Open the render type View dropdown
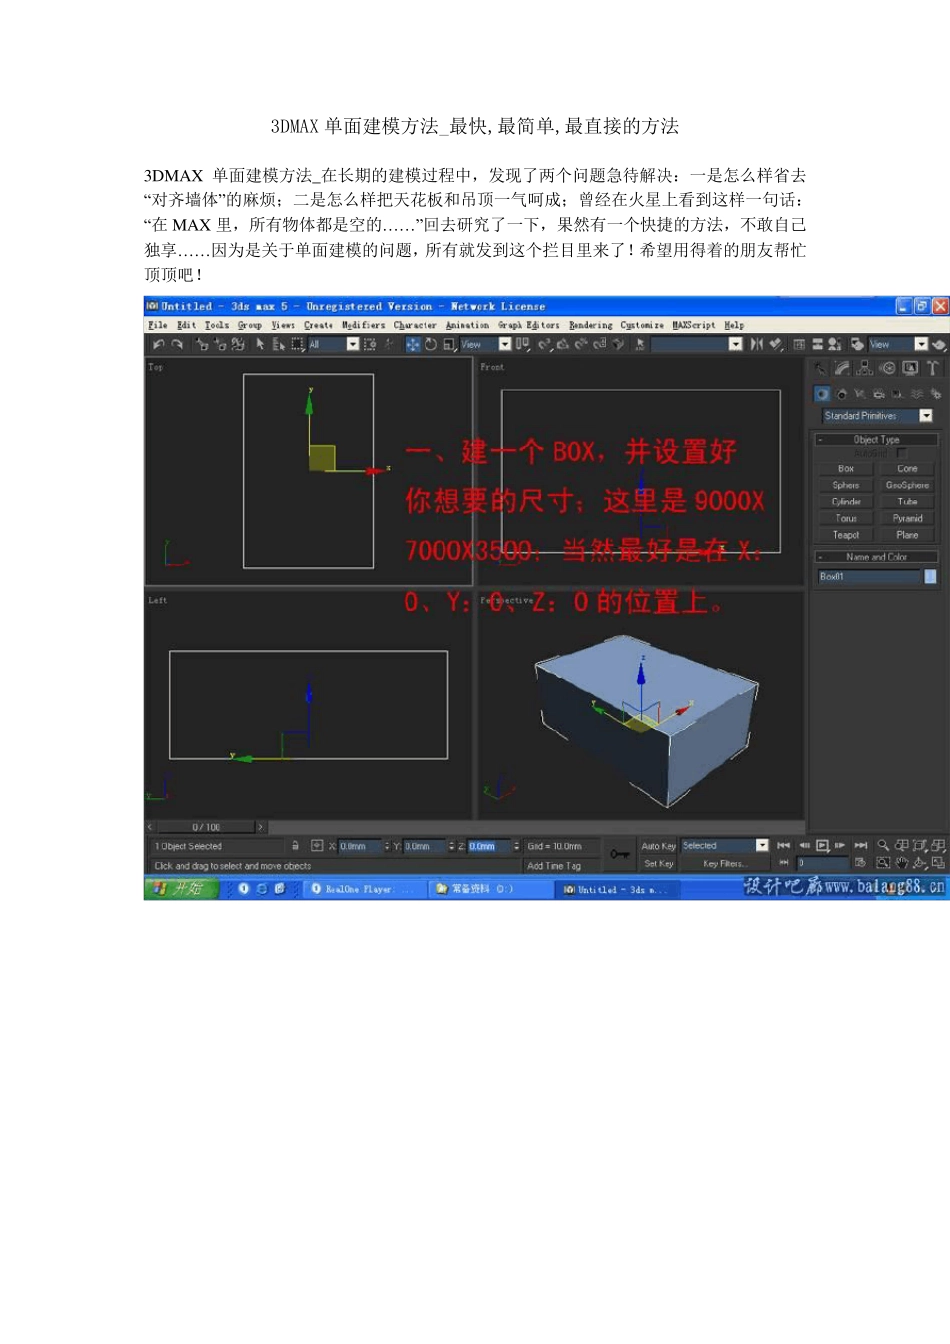Image resolution: width=950 pixels, height=1344 pixels. click(898, 344)
